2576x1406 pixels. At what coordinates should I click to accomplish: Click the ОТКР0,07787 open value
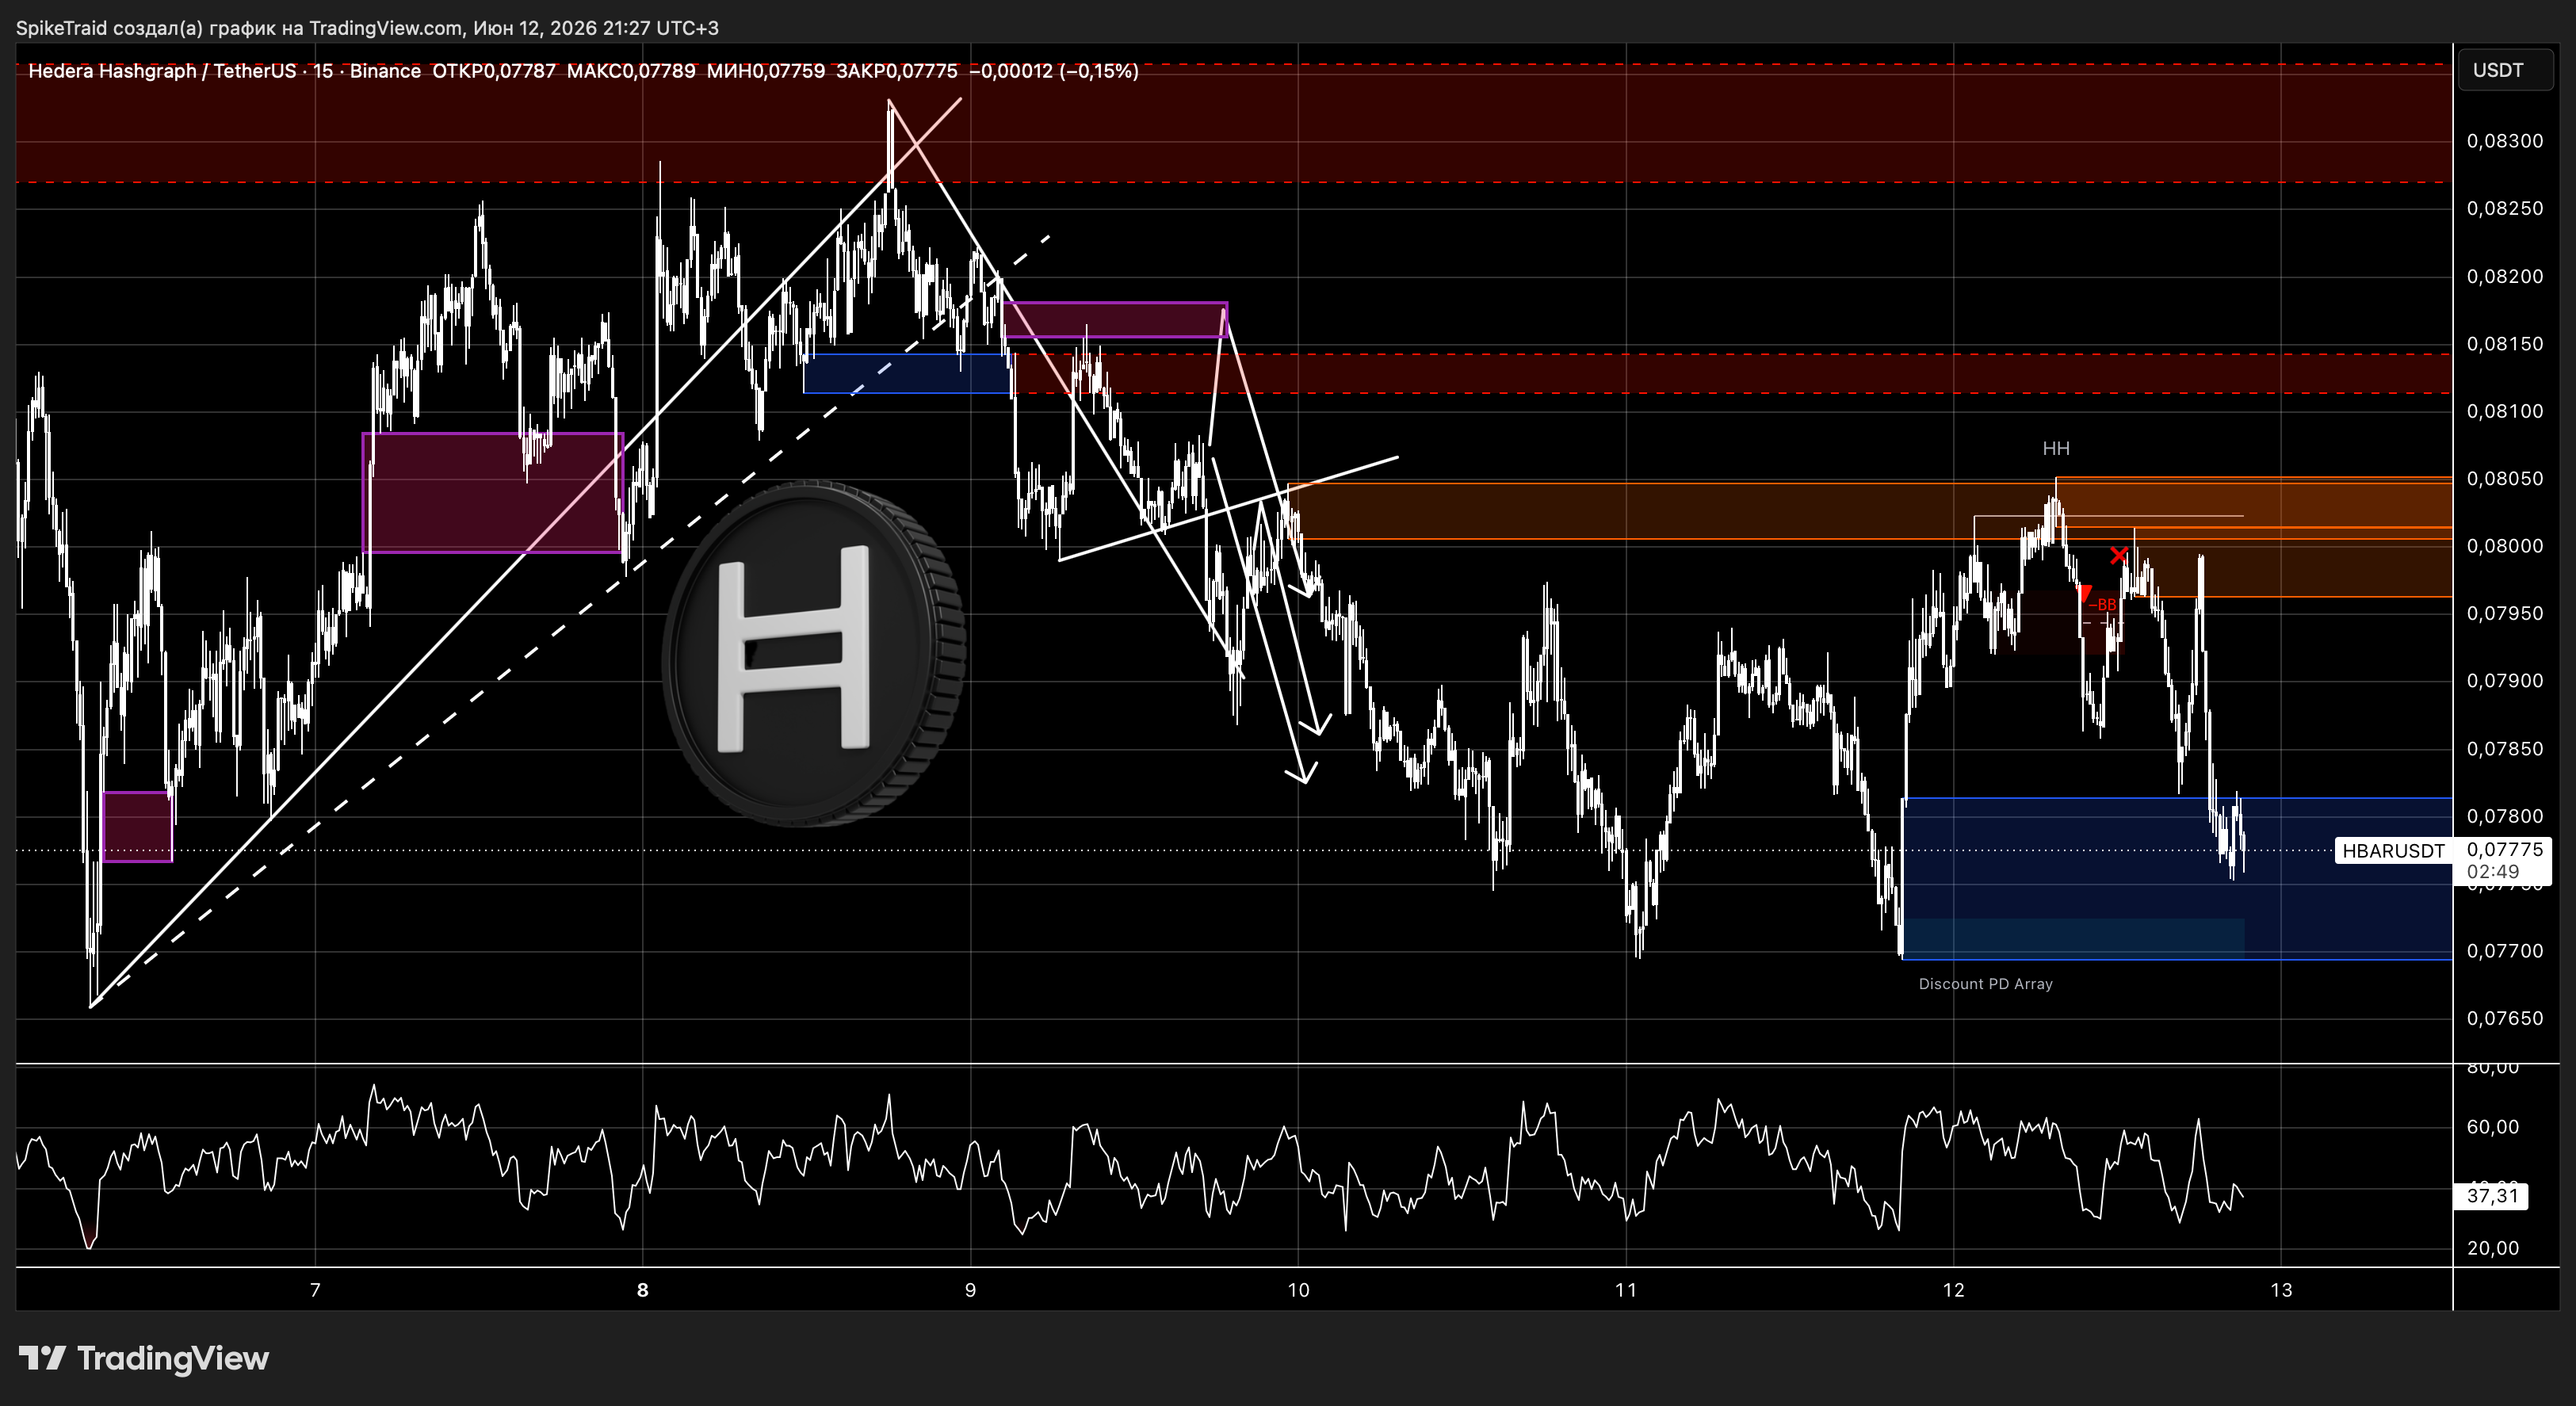point(493,71)
